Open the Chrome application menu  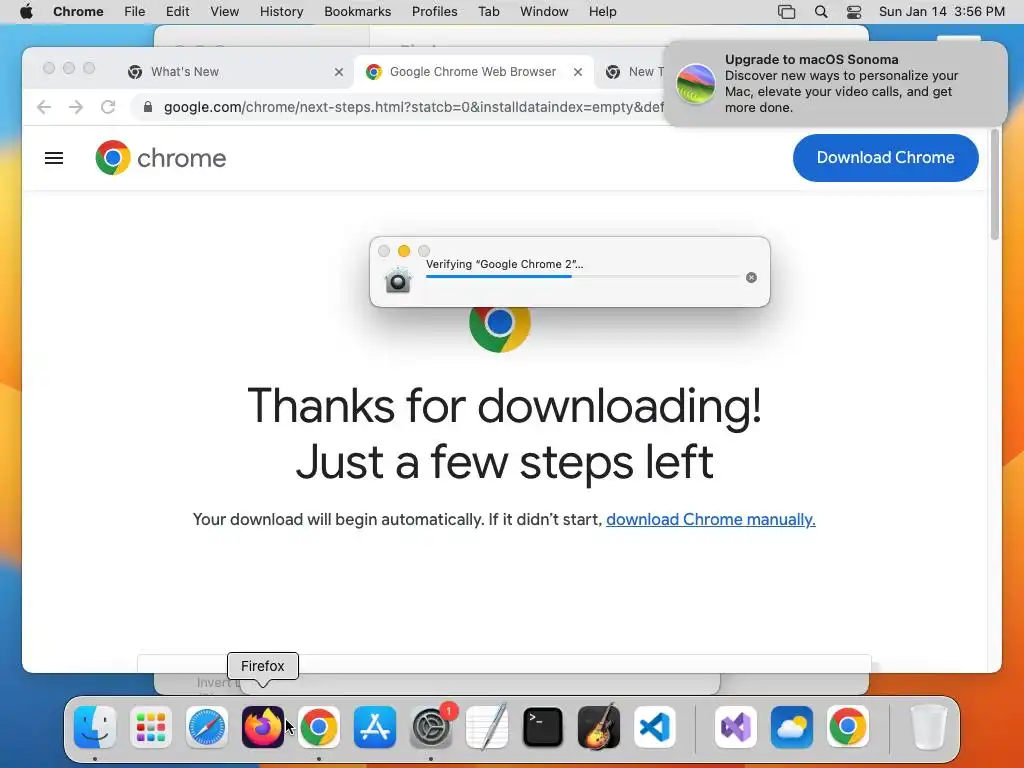click(x=78, y=12)
